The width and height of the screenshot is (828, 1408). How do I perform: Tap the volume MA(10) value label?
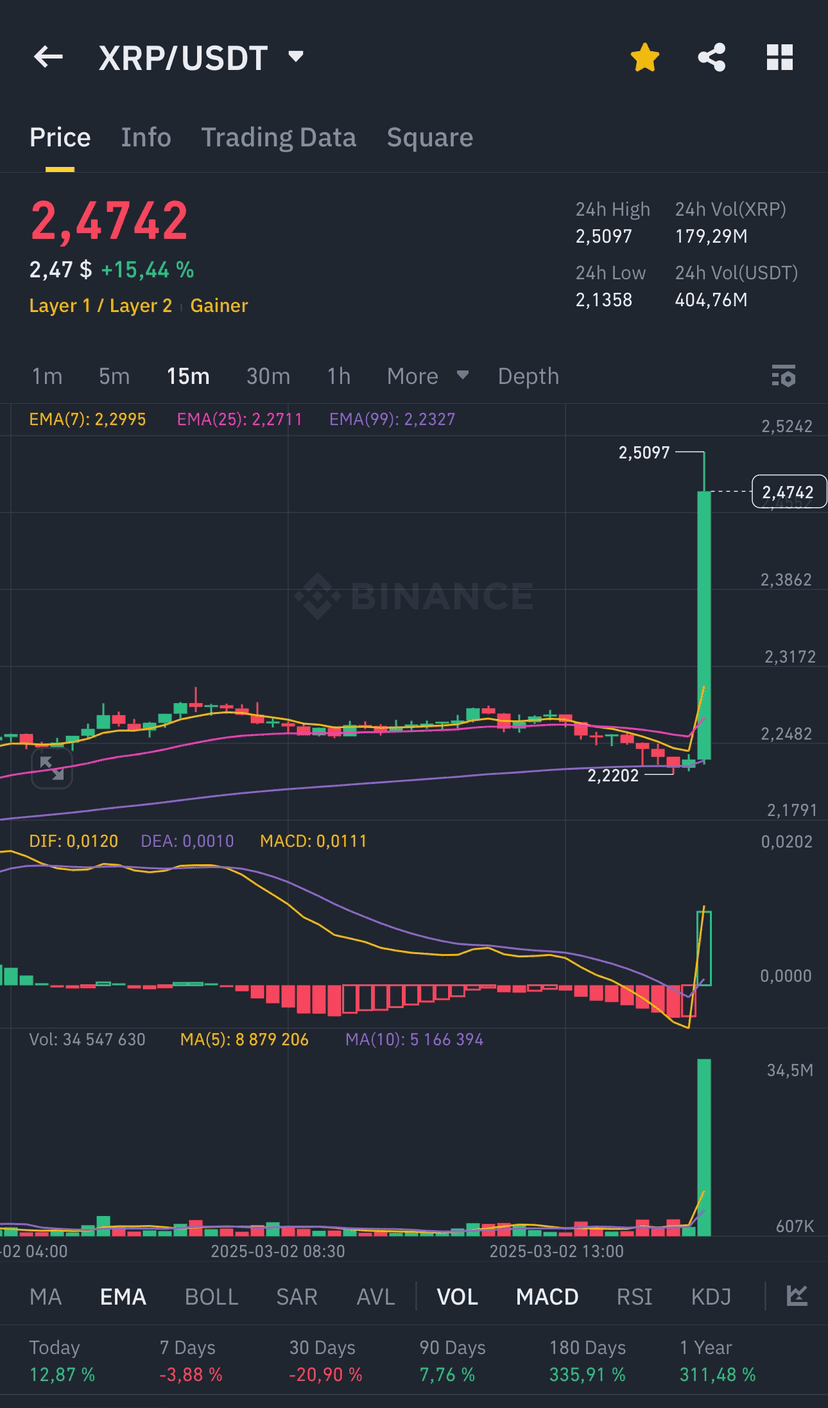point(414,1040)
